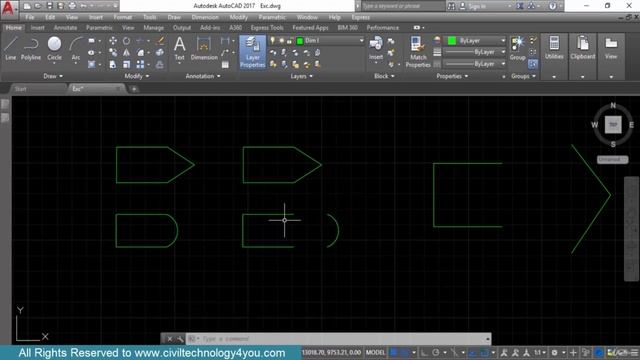Click the TOP face of ViewCube
Viewport: 640px width, 360px height.
[x=613, y=125]
